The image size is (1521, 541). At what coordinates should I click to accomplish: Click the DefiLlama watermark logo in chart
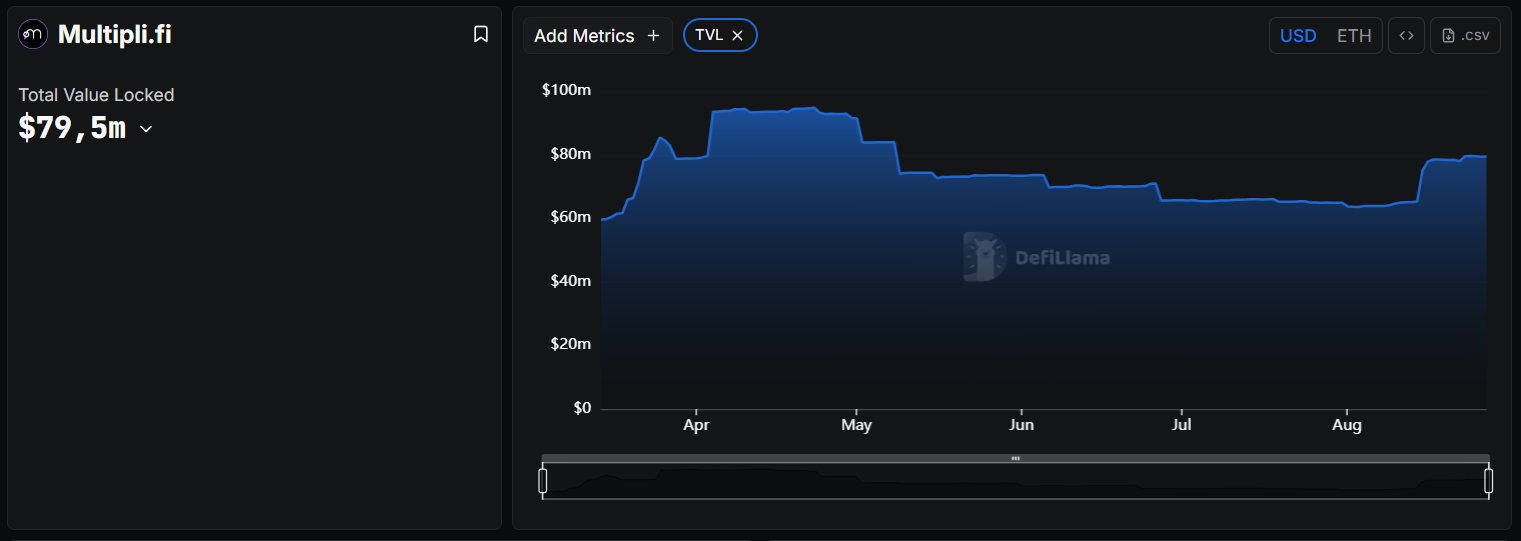pos(1036,257)
